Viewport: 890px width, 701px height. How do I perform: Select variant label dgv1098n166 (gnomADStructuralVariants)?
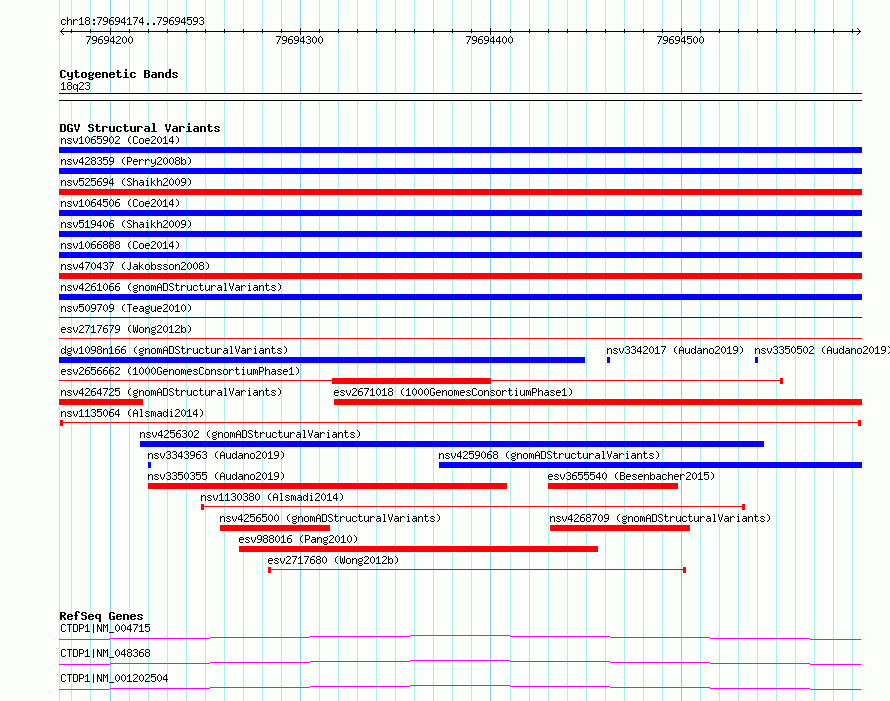click(x=174, y=350)
